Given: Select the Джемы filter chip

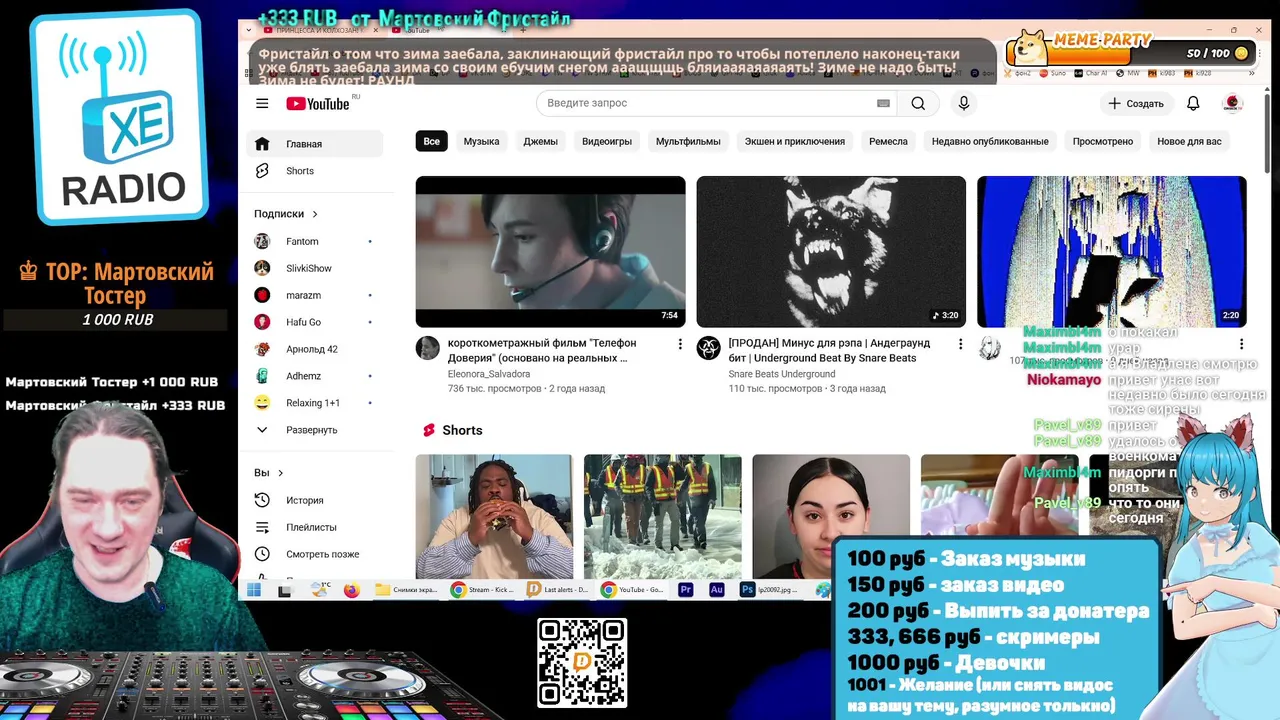Looking at the screenshot, I should [x=540, y=141].
